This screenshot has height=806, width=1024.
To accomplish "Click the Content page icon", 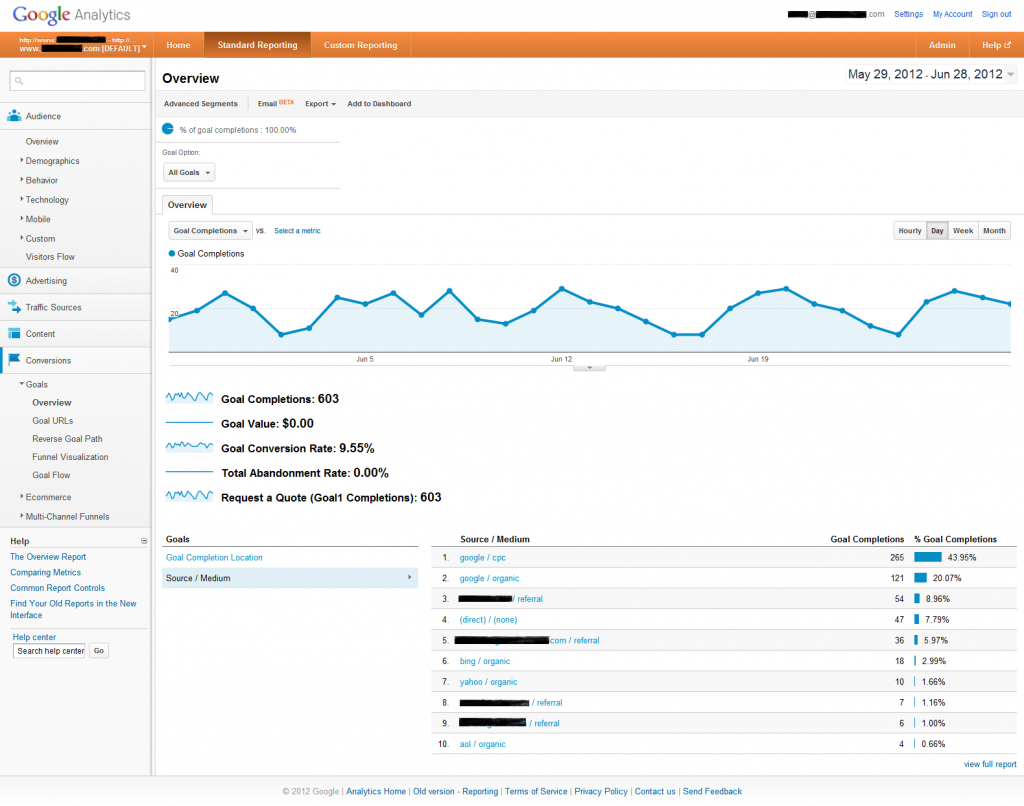I will [14, 333].
